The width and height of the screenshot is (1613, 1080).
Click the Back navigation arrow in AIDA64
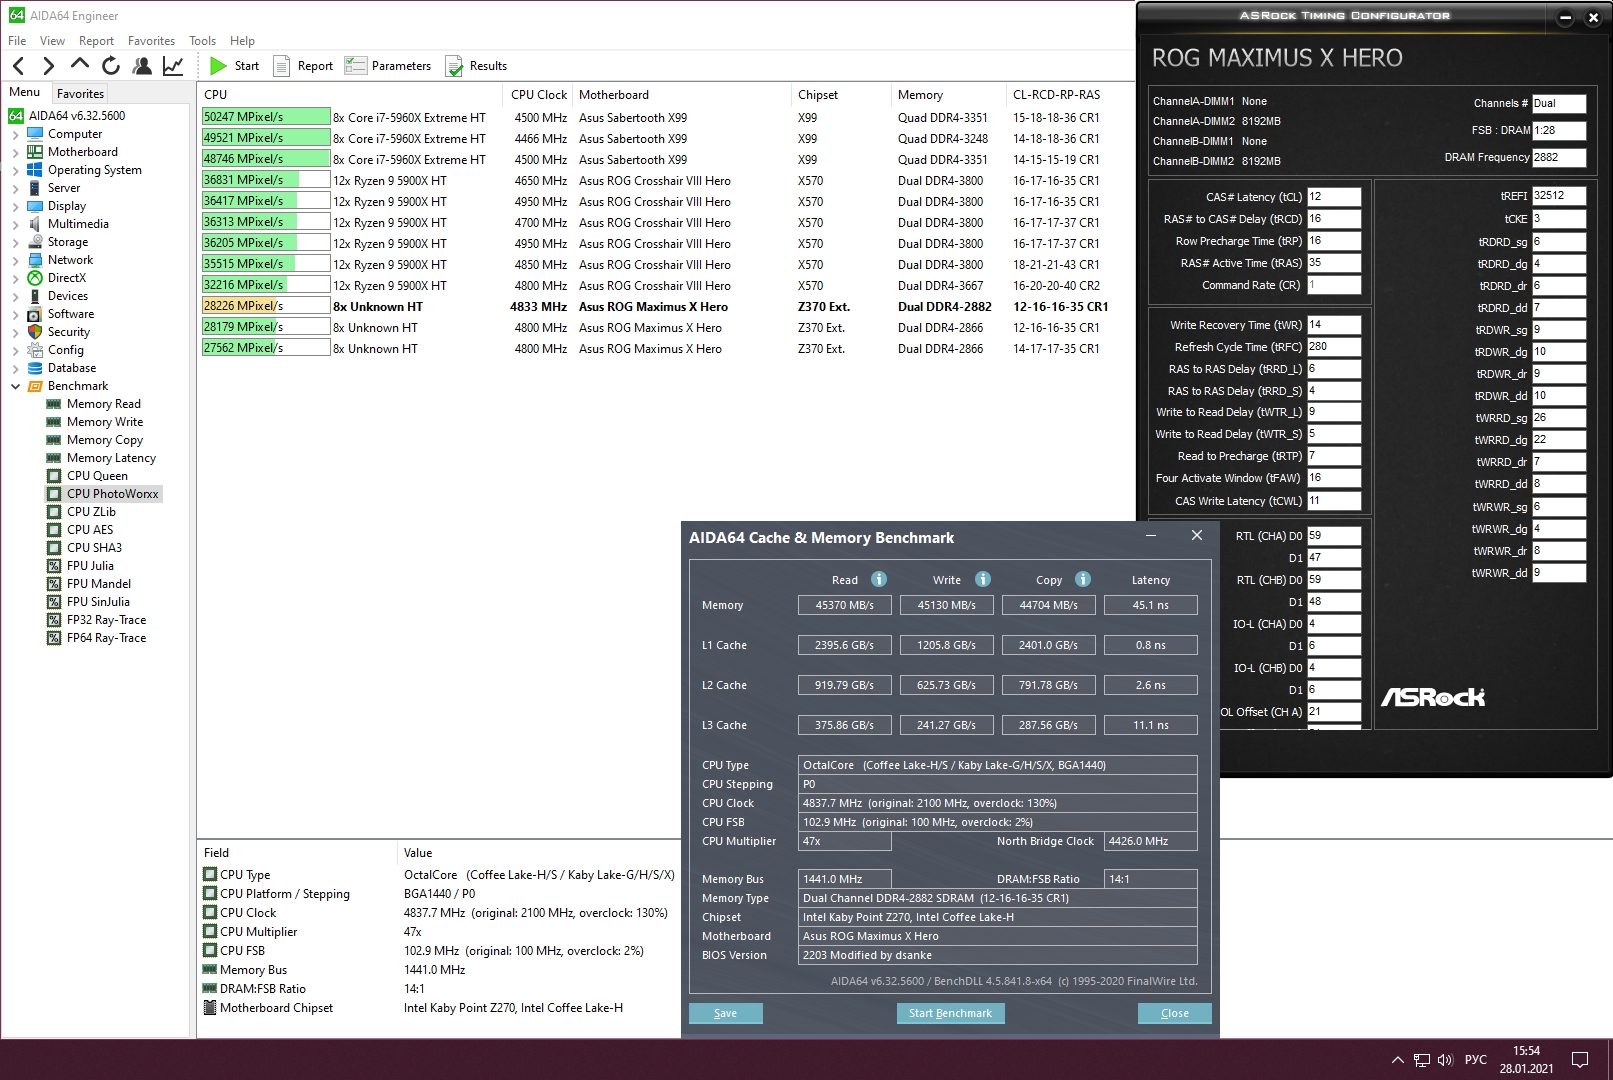(x=18, y=66)
